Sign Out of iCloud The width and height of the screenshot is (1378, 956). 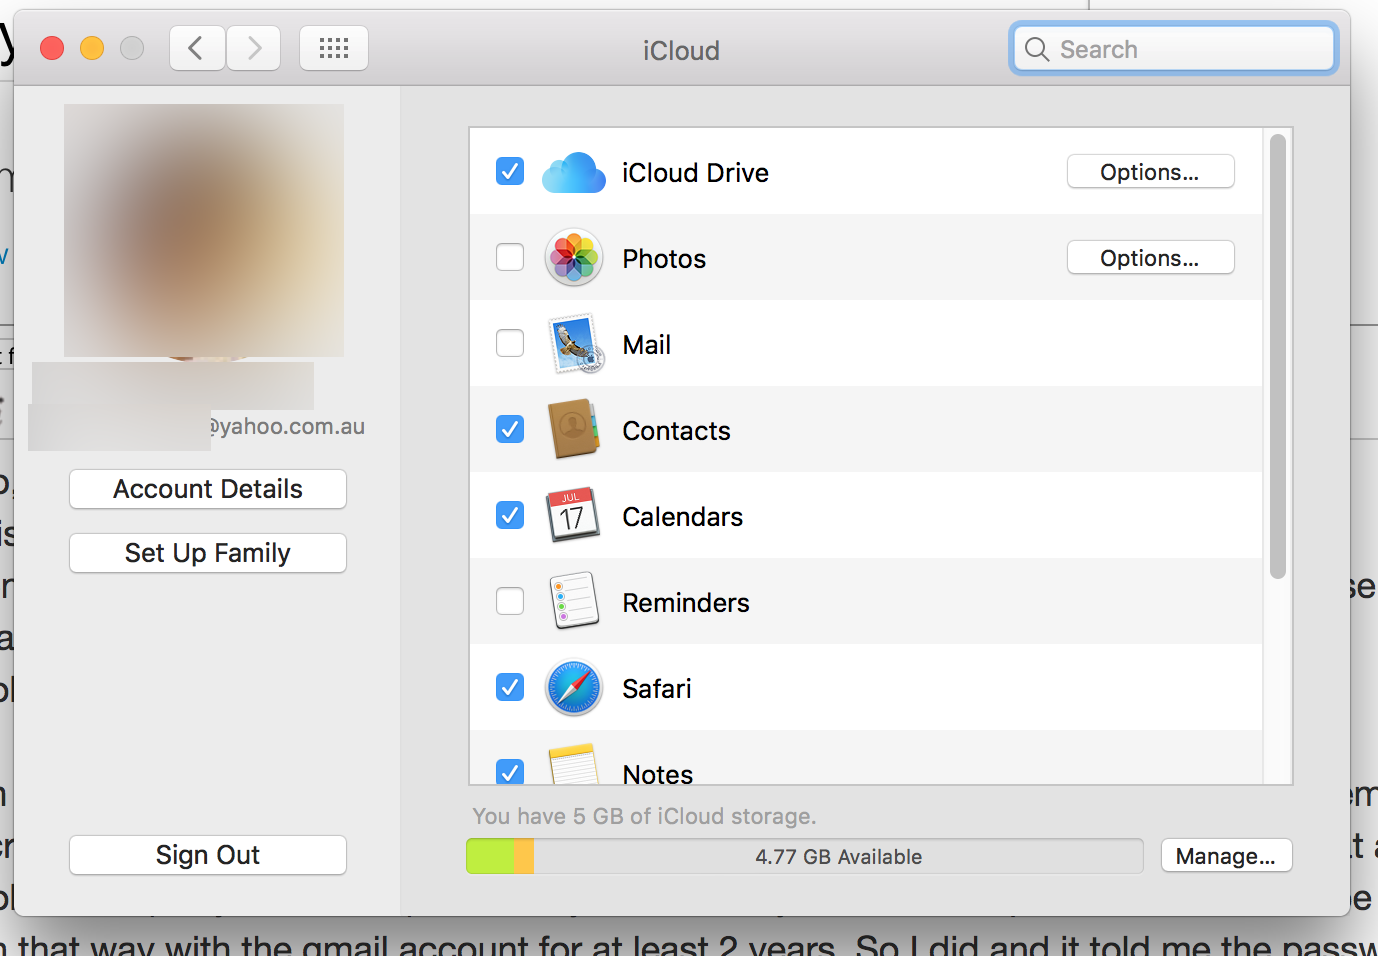coord(208,855)
